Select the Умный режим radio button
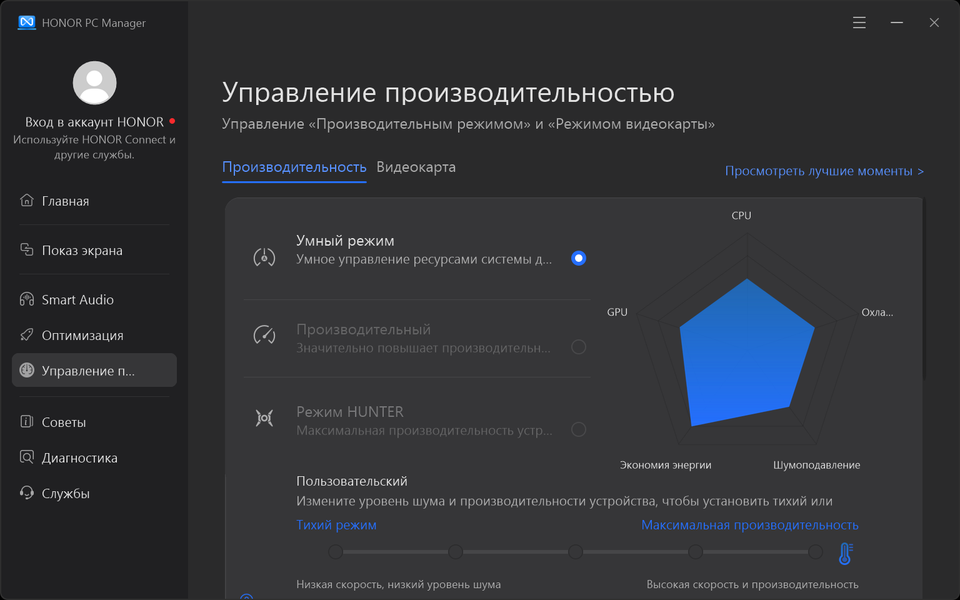Viewport: 960px width, 600px height. click(x=579, y=258)
